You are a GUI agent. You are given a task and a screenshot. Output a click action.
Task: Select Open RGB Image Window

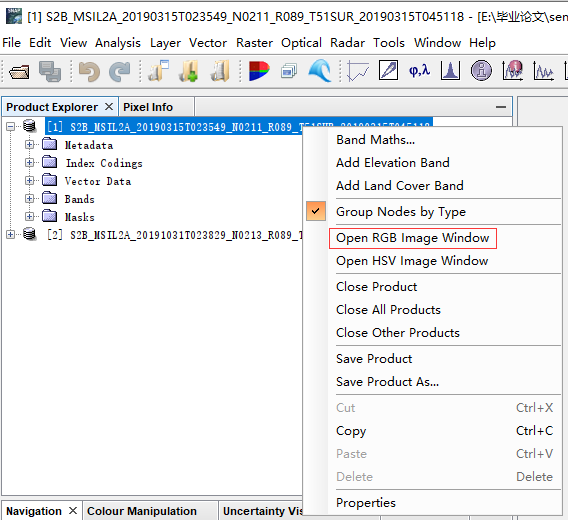[x=413, y=238]
